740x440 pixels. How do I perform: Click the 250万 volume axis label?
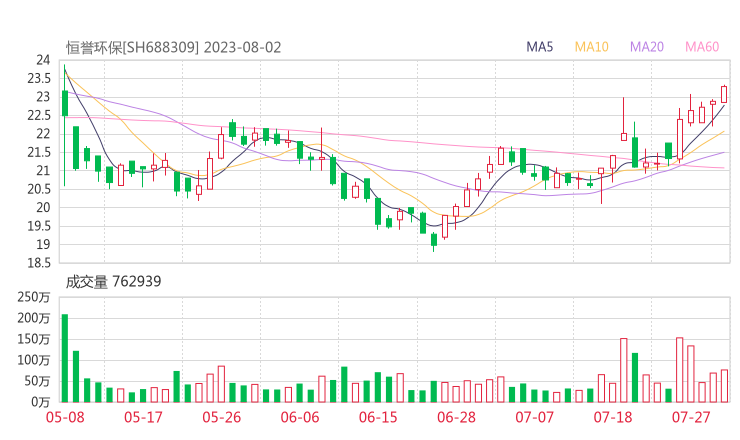point(34,297)
